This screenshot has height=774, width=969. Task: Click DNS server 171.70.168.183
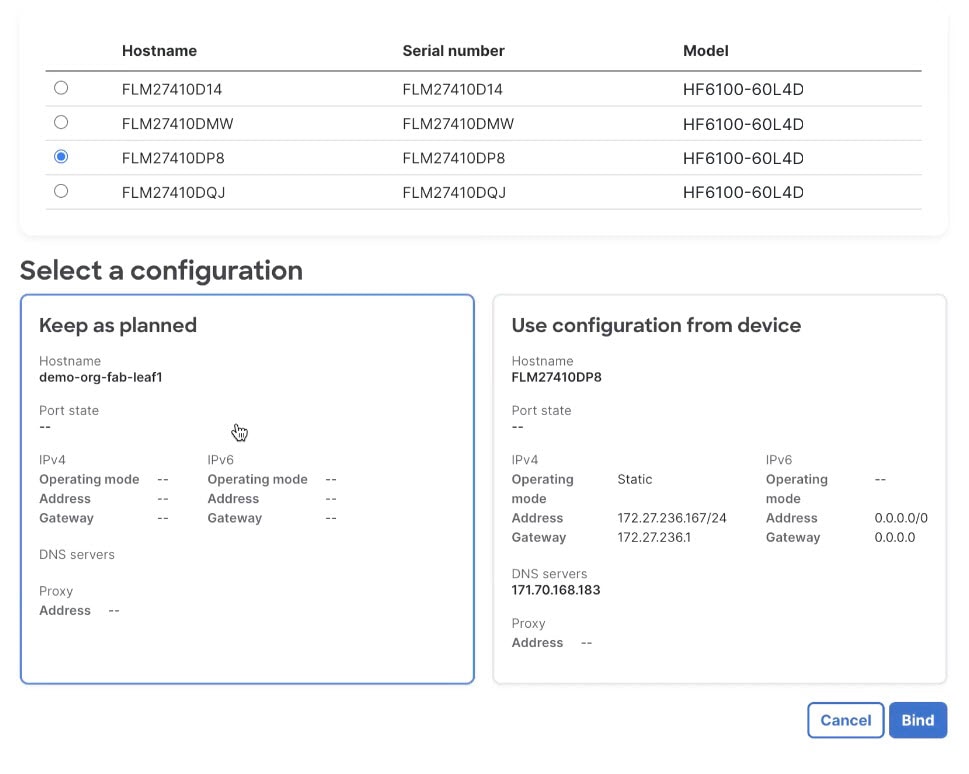(x=556, y=590)
